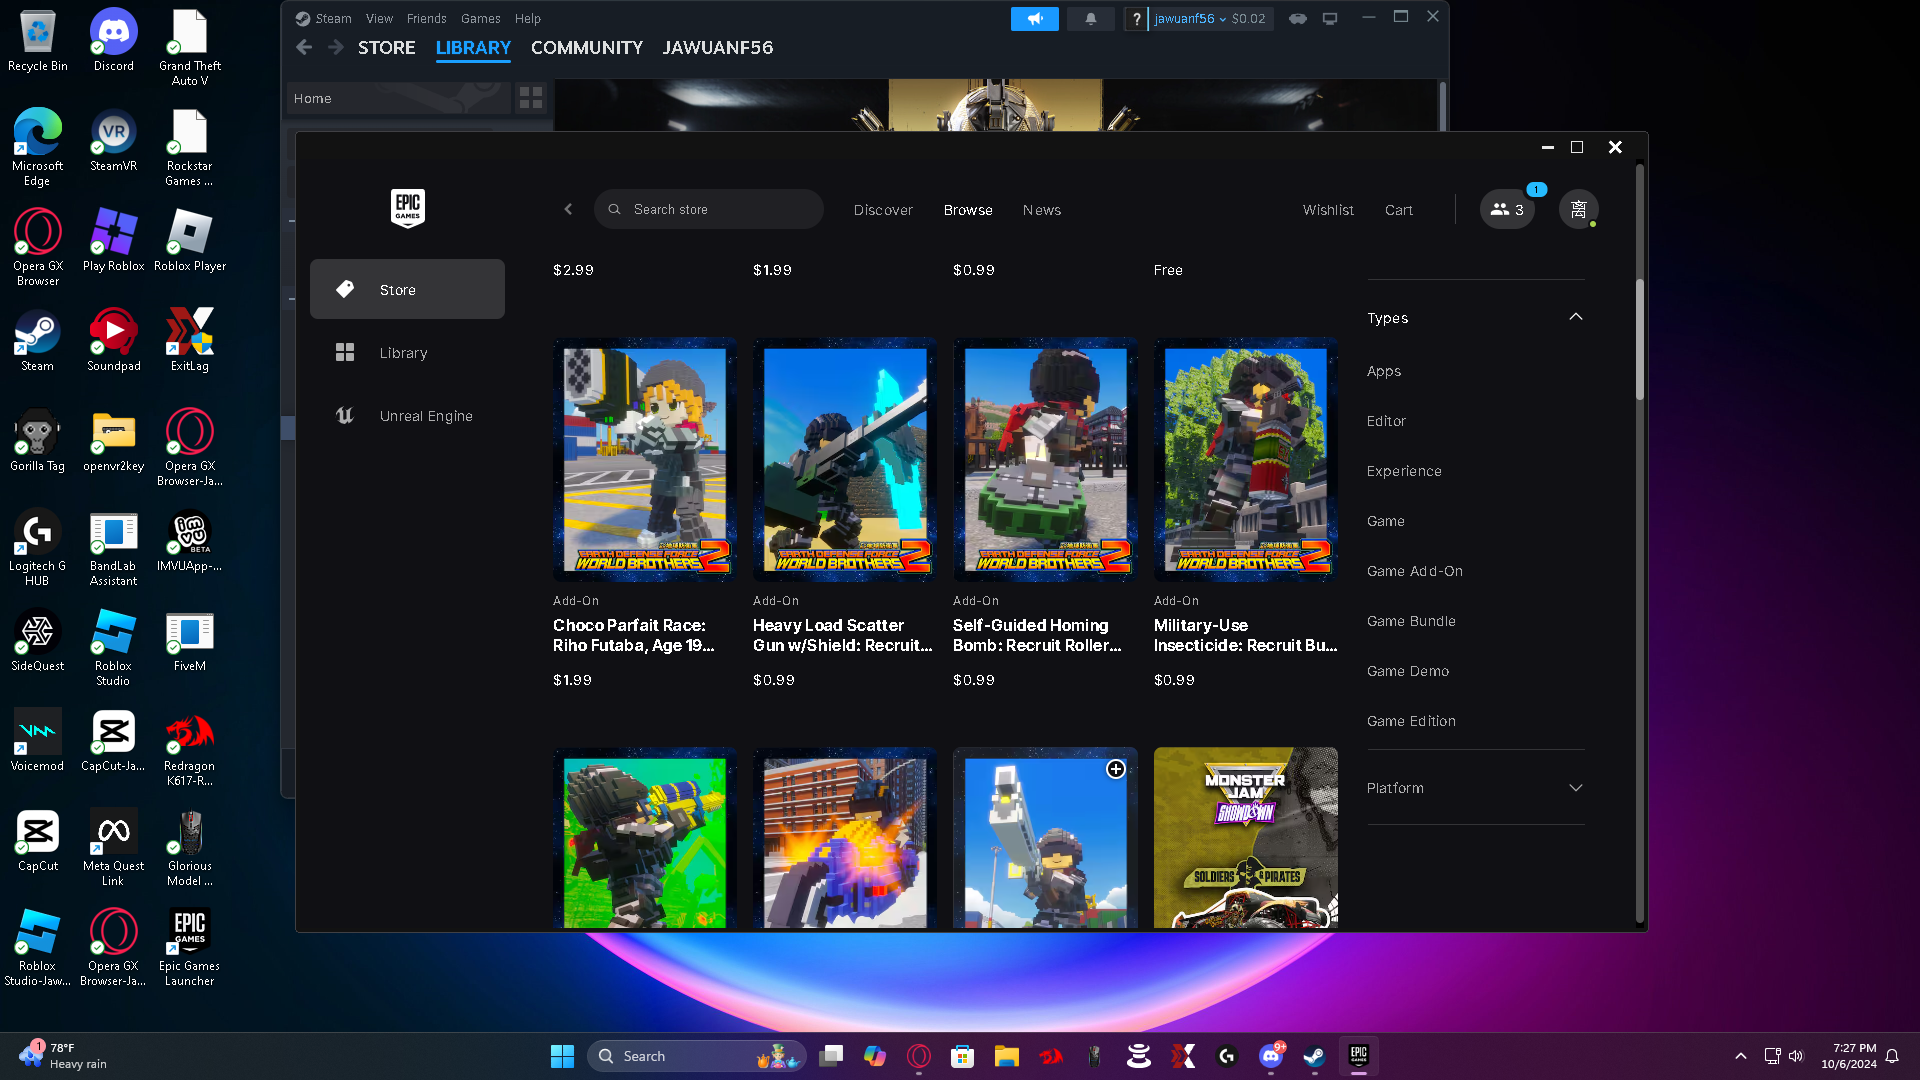Add the third game to wishlist via plus icon
The width and height of the screenshot is (1920, 1080).
[x=1116, y=769]
